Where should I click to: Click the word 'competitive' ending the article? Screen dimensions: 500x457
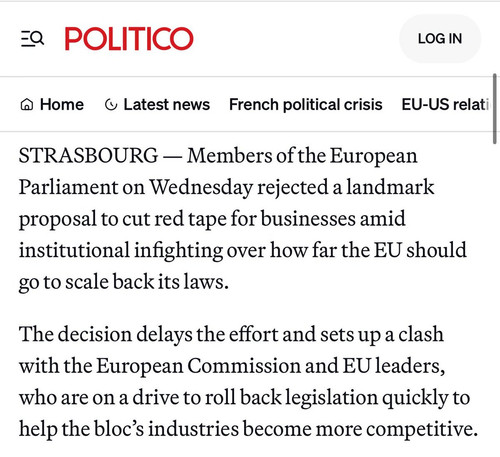pos(422,429)
